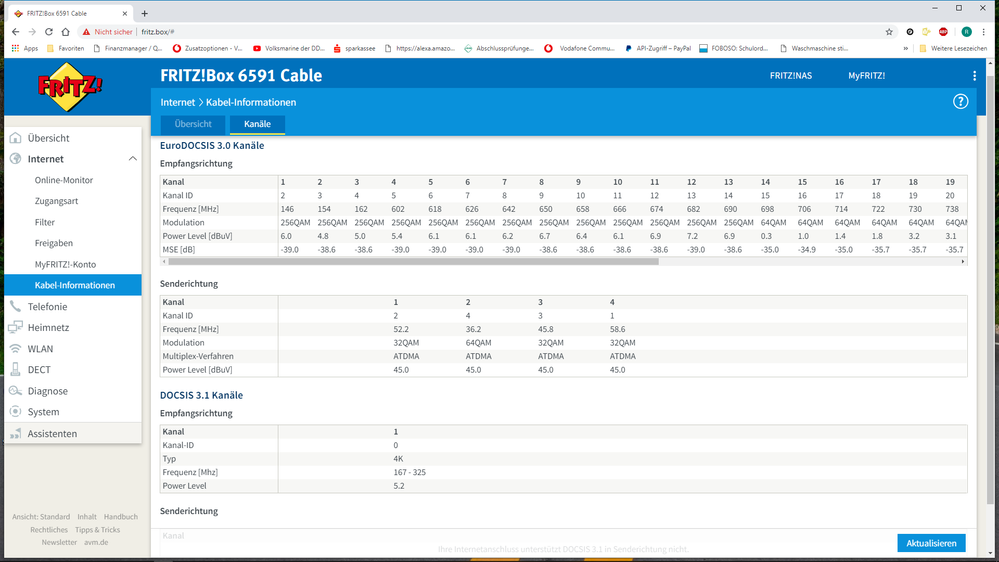The image size is (999, 562).
Task: Open Telefonie menu in sidebar
Action: pyautogui.click(x=47, y=306)
